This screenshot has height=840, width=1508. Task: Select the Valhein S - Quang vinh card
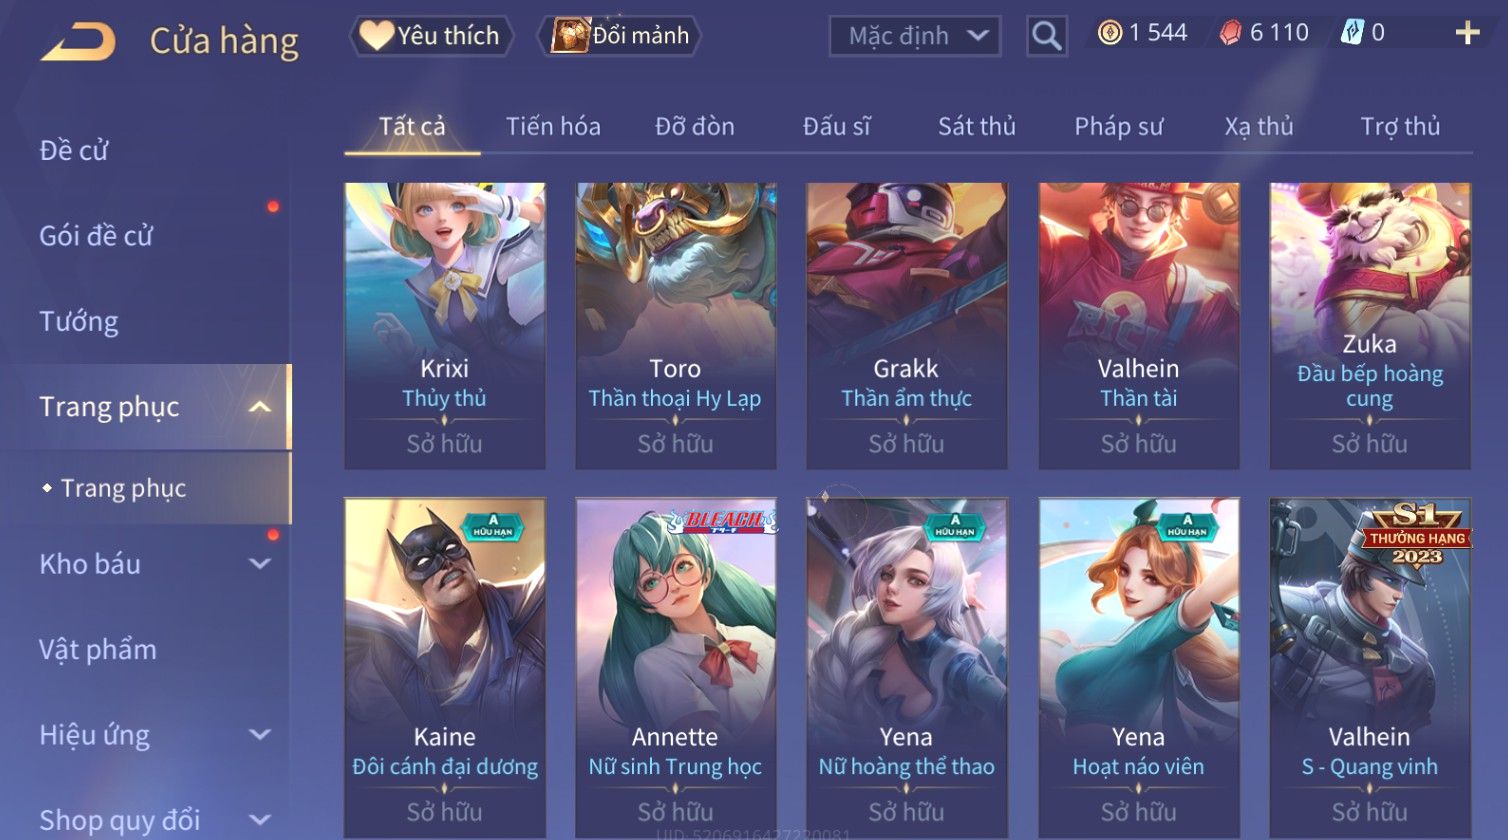(1370, 668)
